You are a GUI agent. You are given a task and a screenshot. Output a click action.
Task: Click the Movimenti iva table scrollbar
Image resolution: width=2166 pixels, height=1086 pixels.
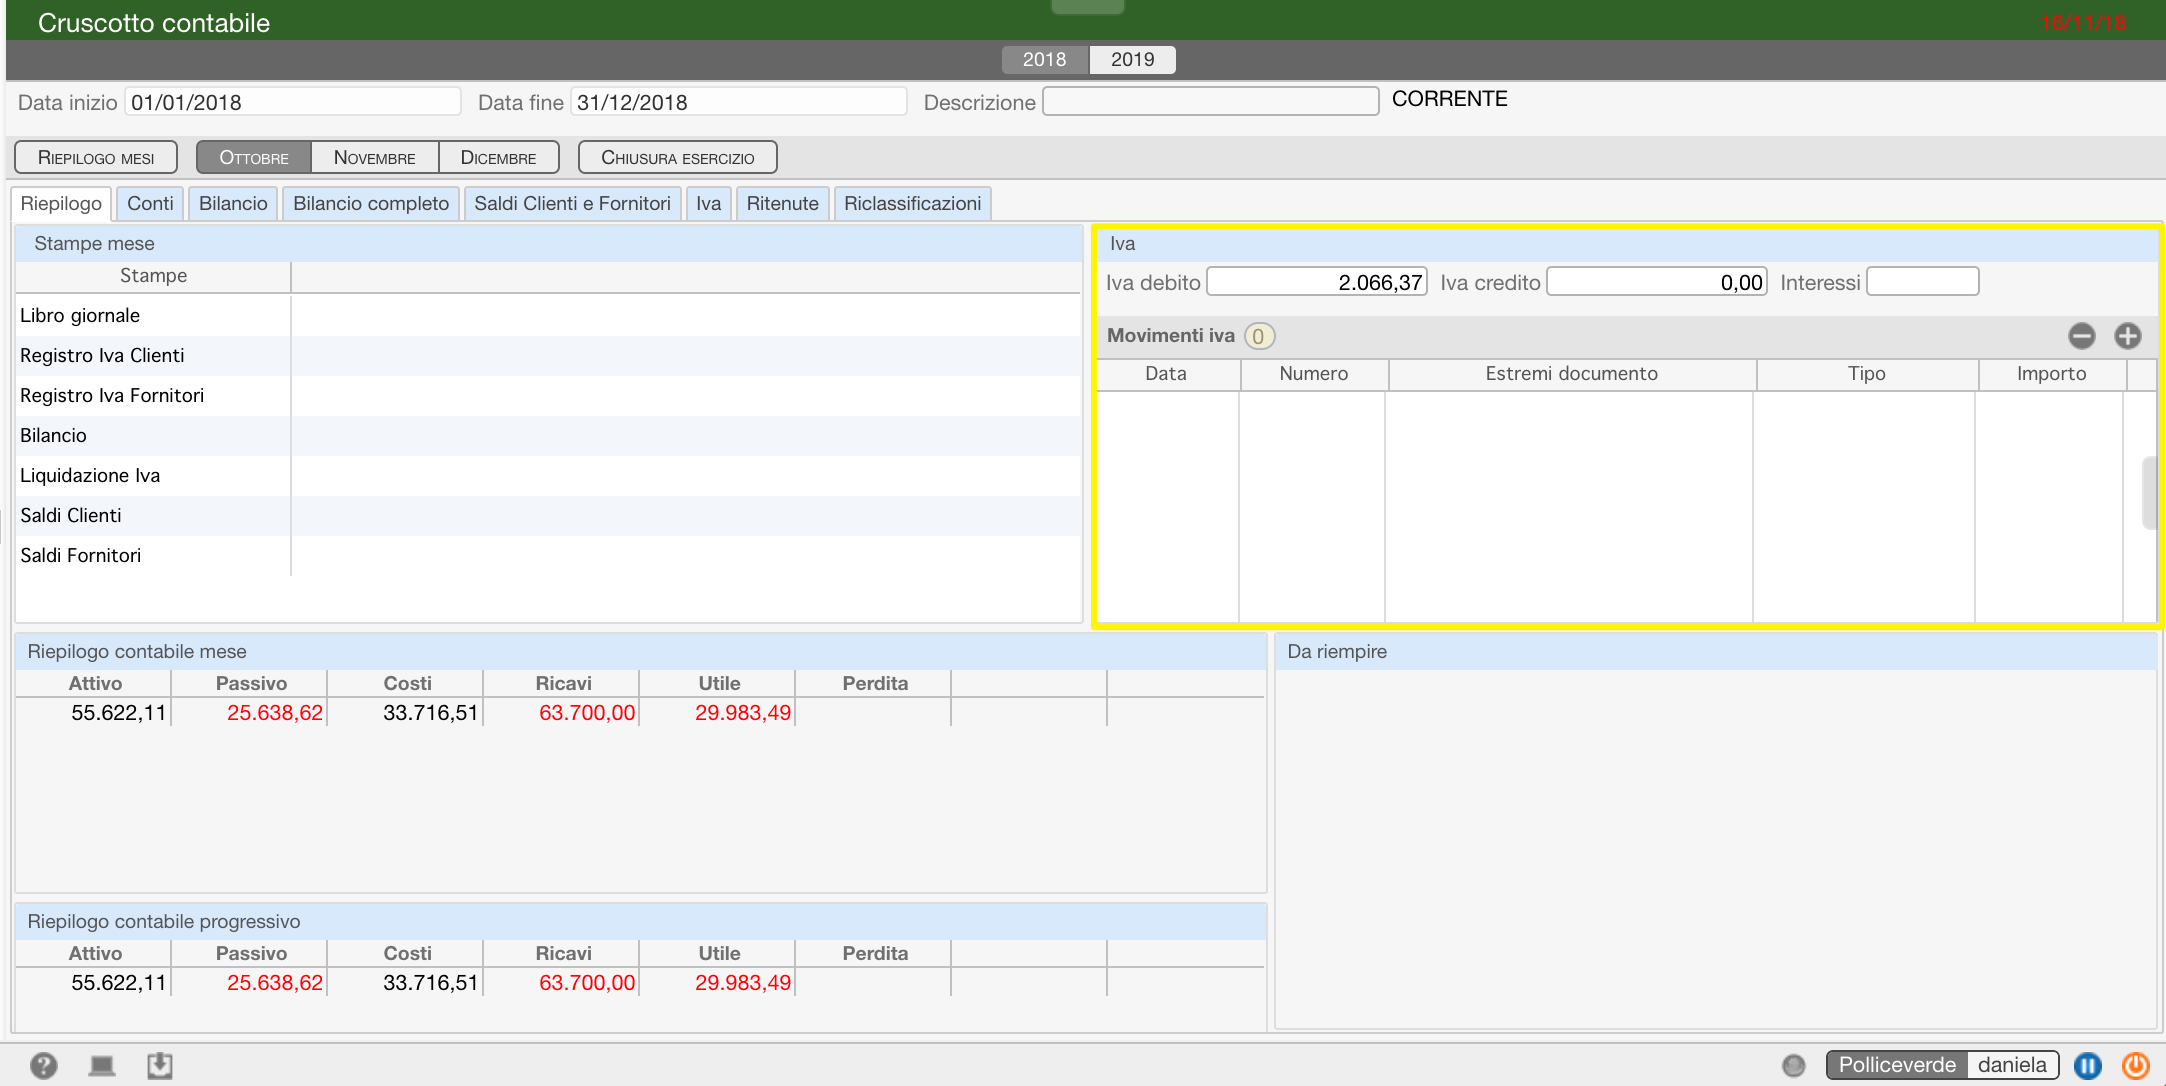pos(2149,492)
